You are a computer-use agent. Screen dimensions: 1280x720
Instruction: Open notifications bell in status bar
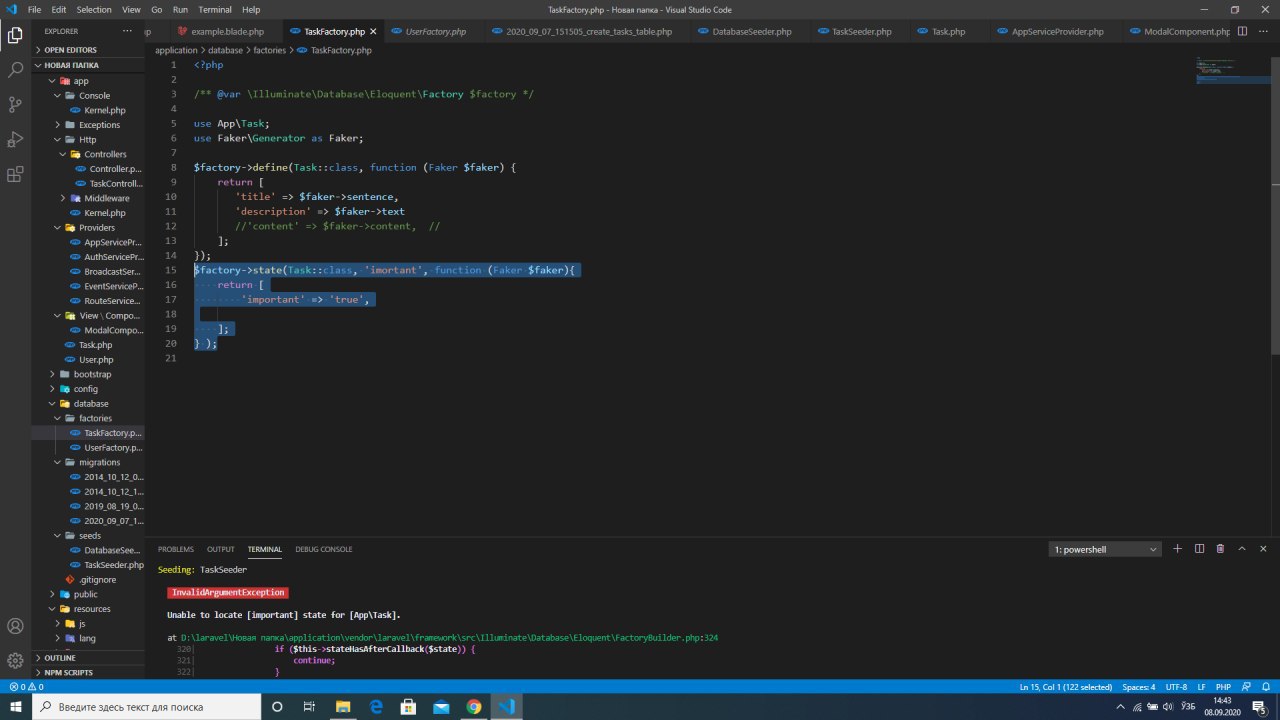[1266, 687]
